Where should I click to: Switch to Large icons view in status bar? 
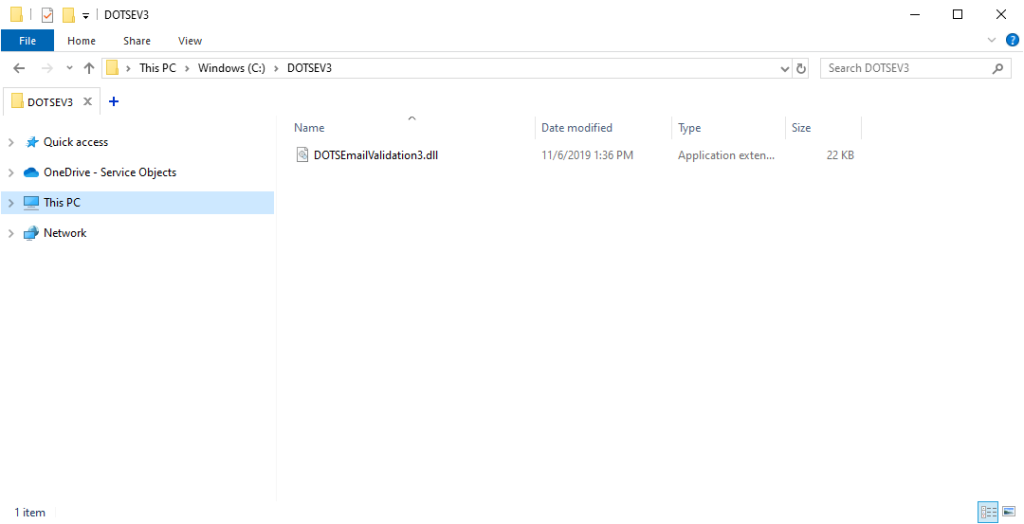[x=1009, y=512]
